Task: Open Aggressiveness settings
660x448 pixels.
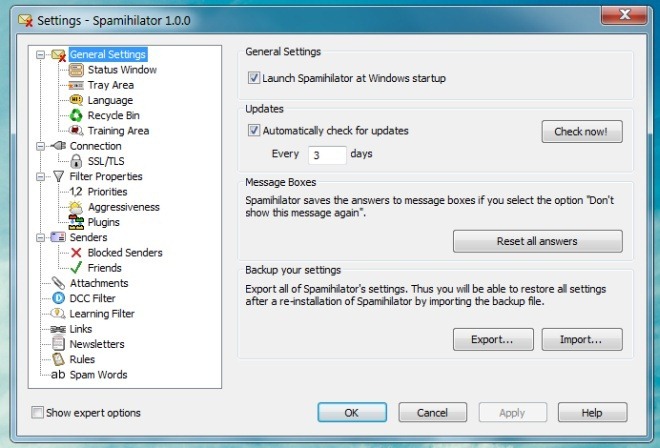Action: (x=124, y=207)
